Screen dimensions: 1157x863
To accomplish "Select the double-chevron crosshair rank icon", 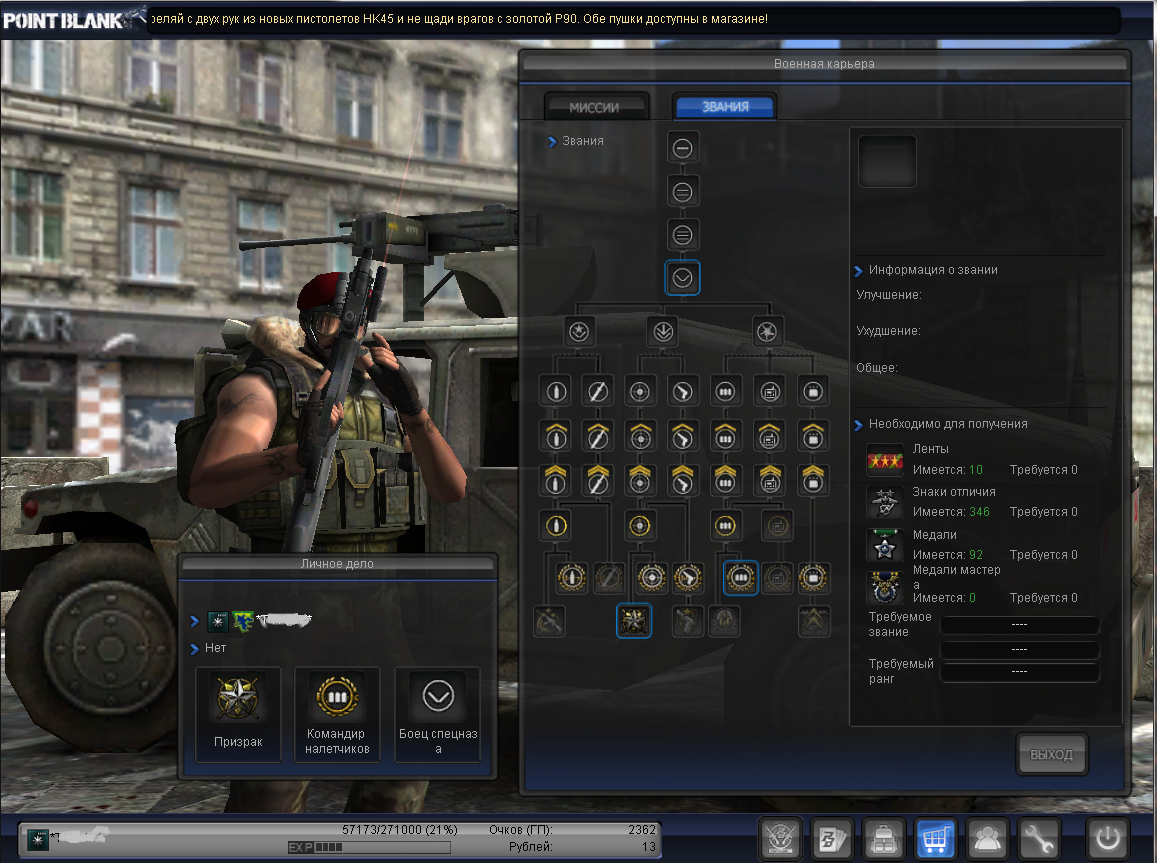I will pyautogui.click(x=640, y=480).
